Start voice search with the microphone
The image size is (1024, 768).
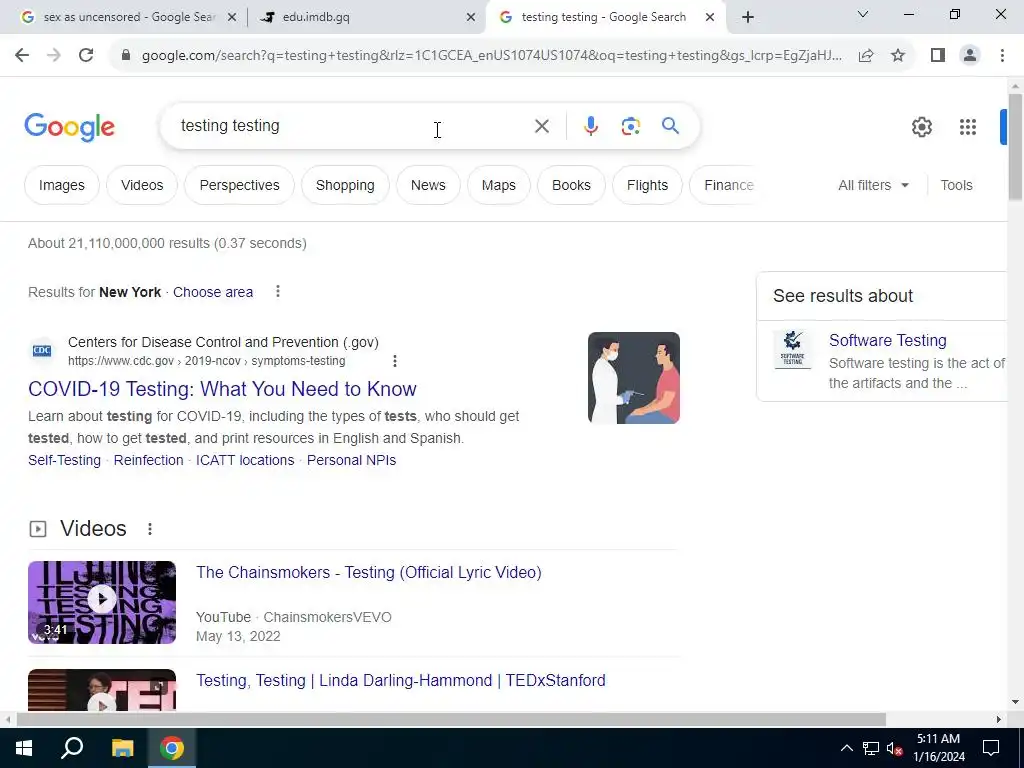tap(590, 126)
